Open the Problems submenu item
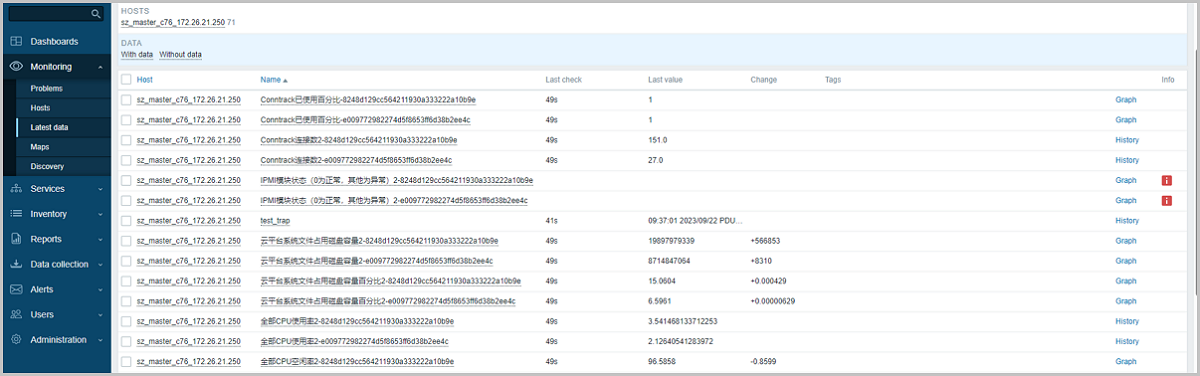Screen dimensions: 1200x376 47,88
